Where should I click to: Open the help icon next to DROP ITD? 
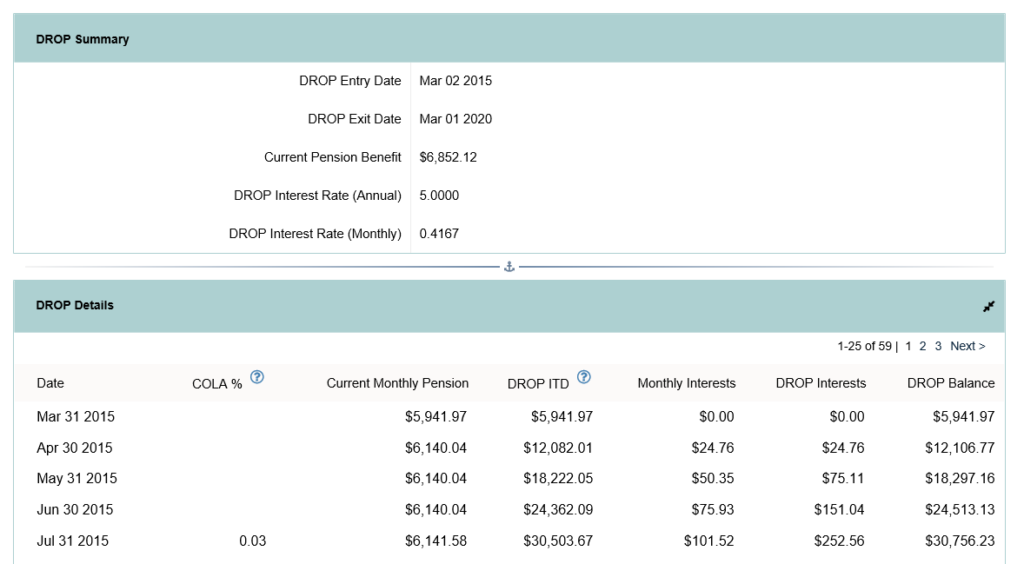[x=584, y=378]
